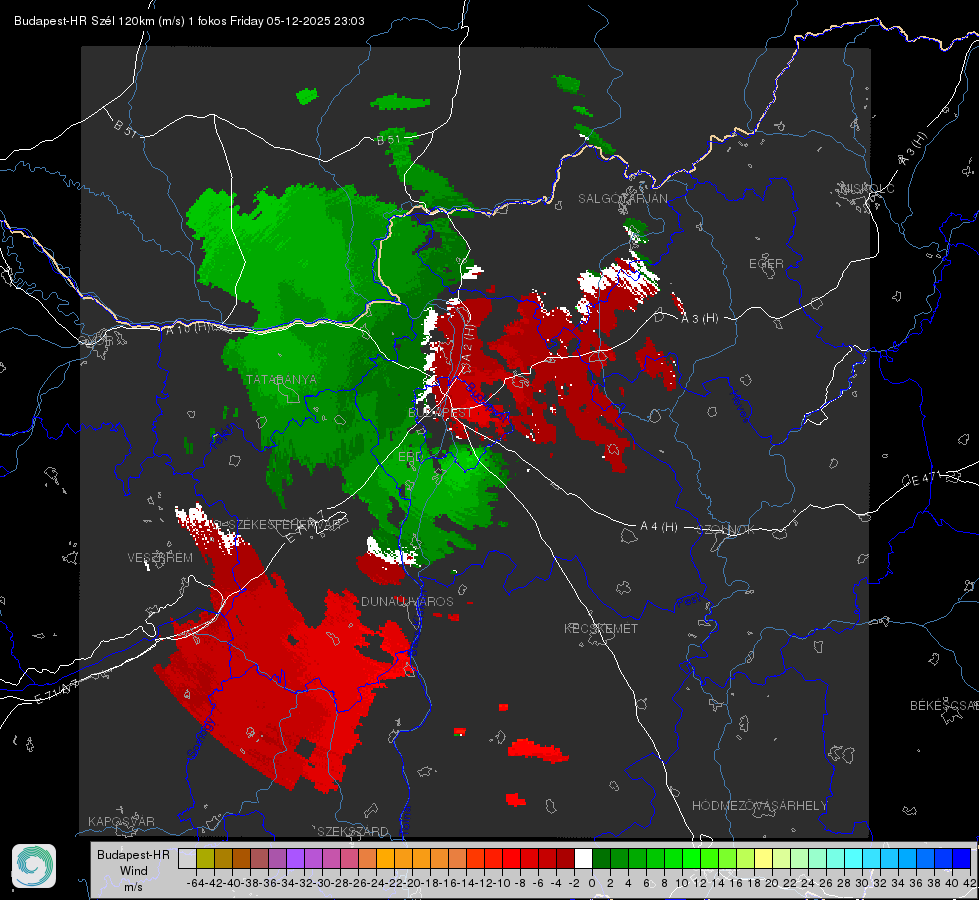
Task: Select the SZEKESFEHERVAR city label
Action: (x=283, y=525)
